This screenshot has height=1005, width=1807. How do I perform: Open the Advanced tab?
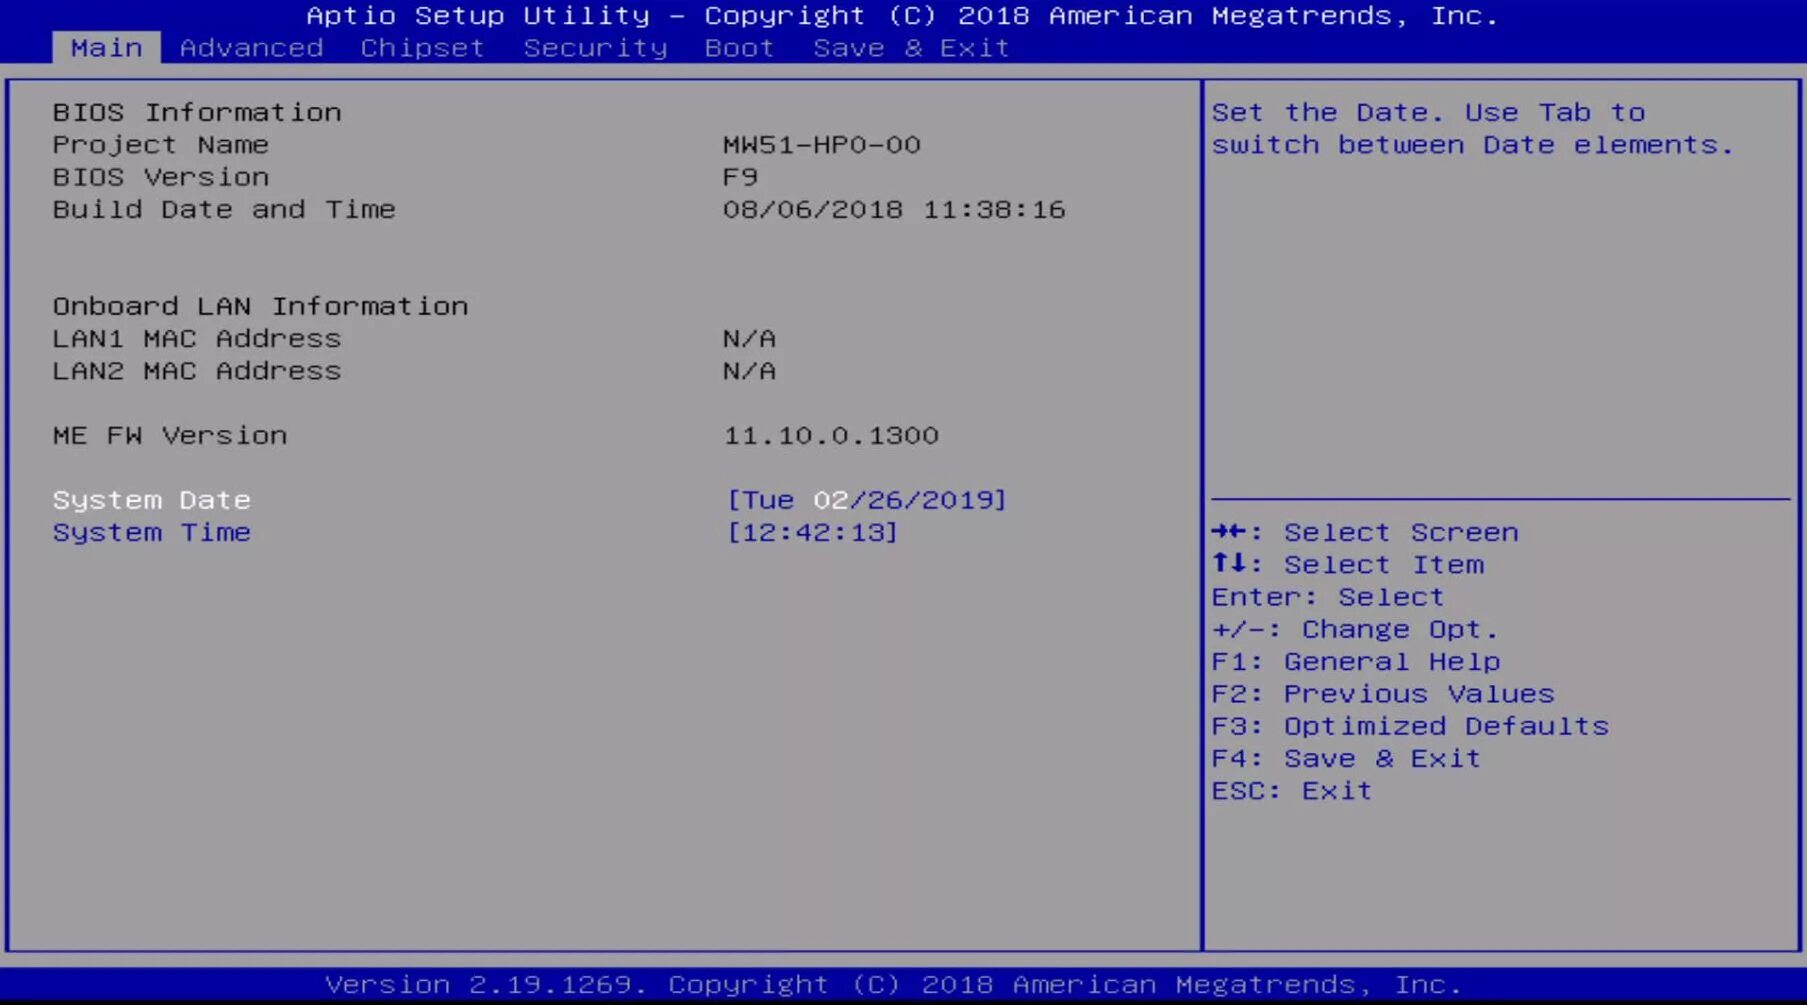tap(251, 48)
